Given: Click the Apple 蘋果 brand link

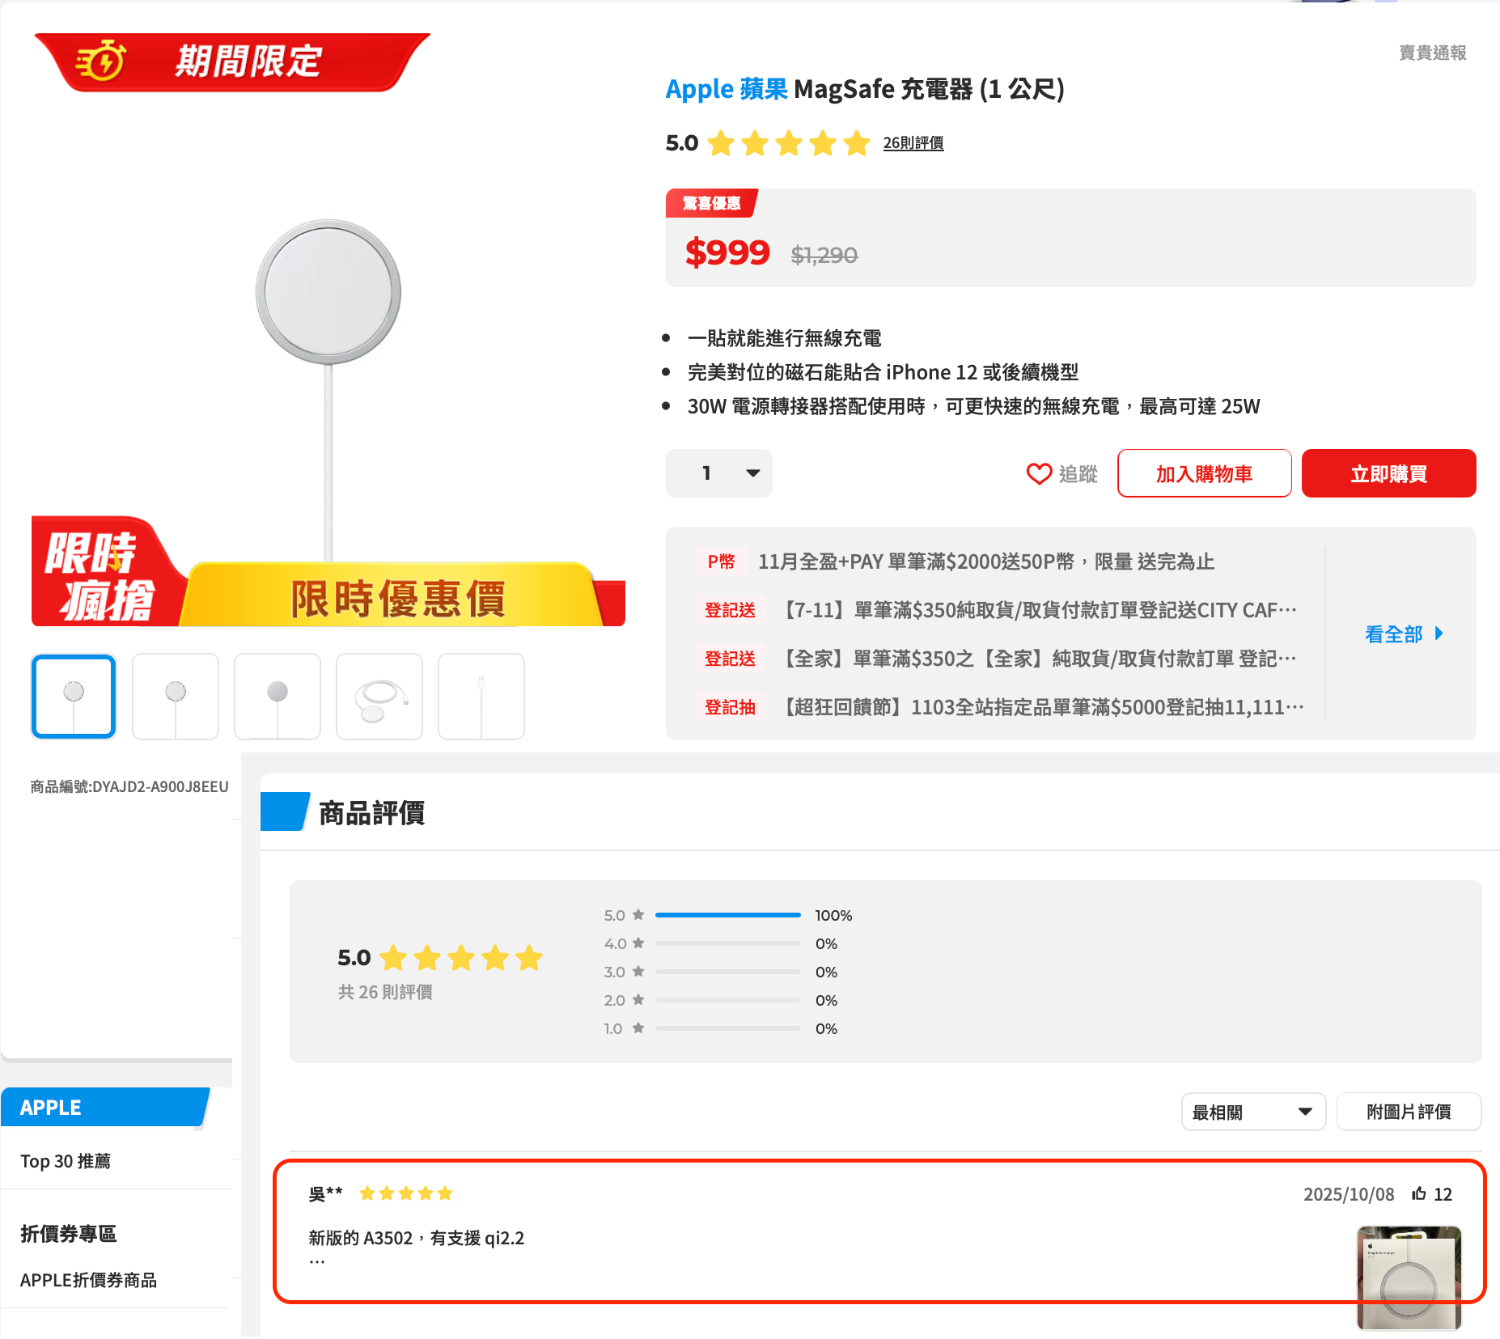Looking at the screenshot, I should coord(726,89).
